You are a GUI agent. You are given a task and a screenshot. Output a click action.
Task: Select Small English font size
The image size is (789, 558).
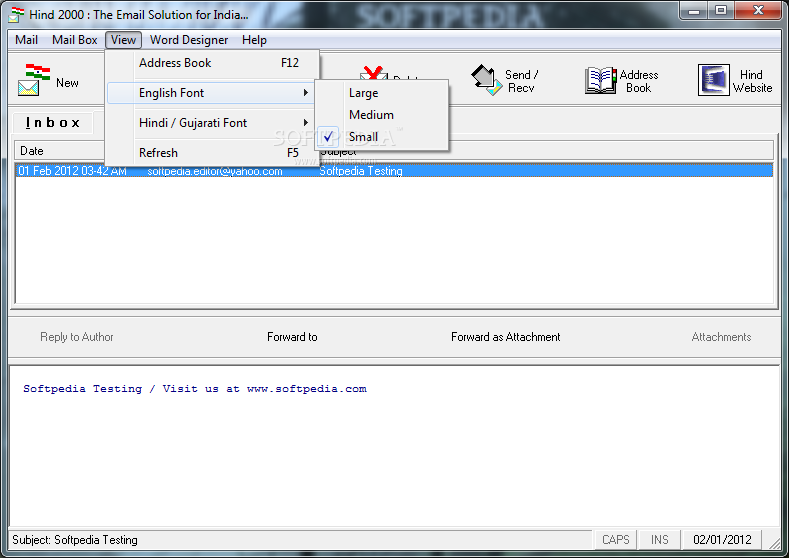pos(381,137)
